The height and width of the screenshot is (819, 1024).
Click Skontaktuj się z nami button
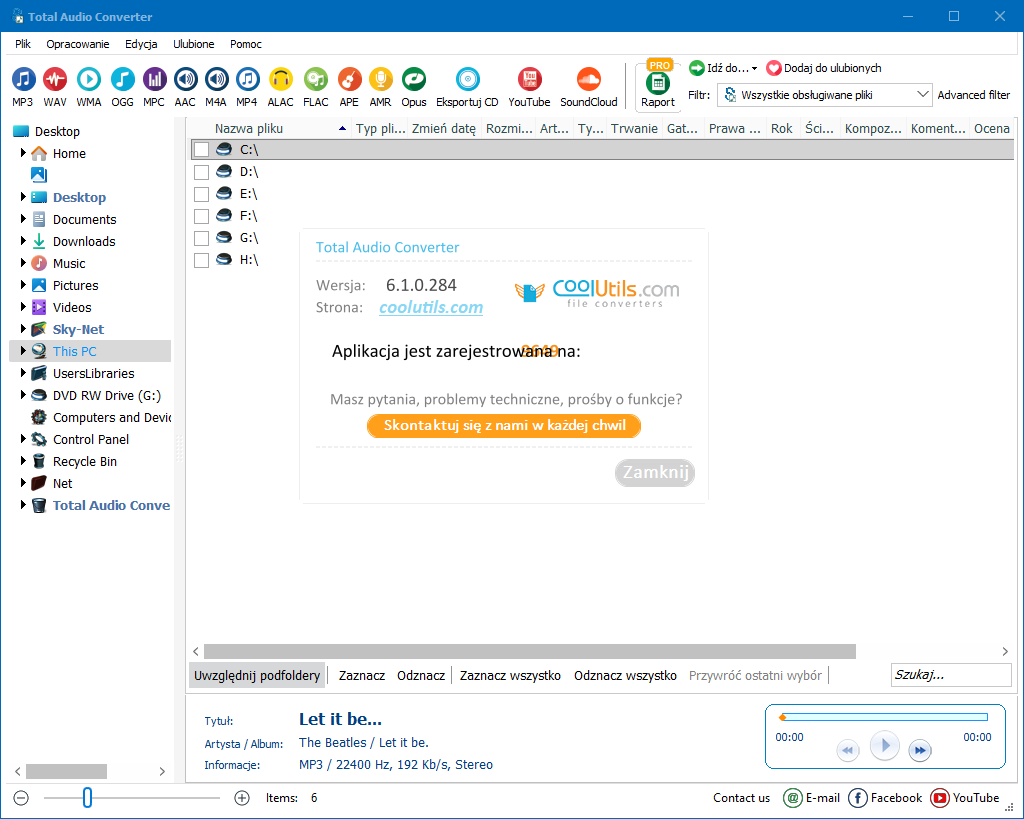tap(504, 426)
